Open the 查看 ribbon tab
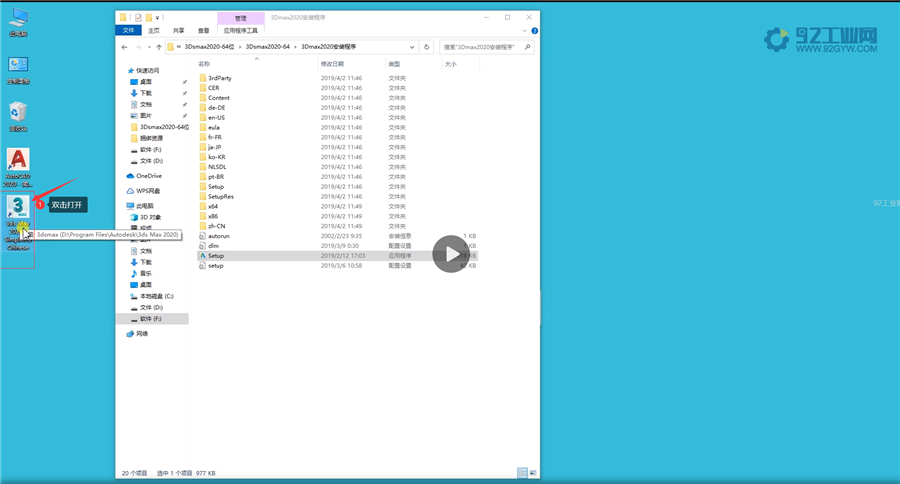 [204, 30]
